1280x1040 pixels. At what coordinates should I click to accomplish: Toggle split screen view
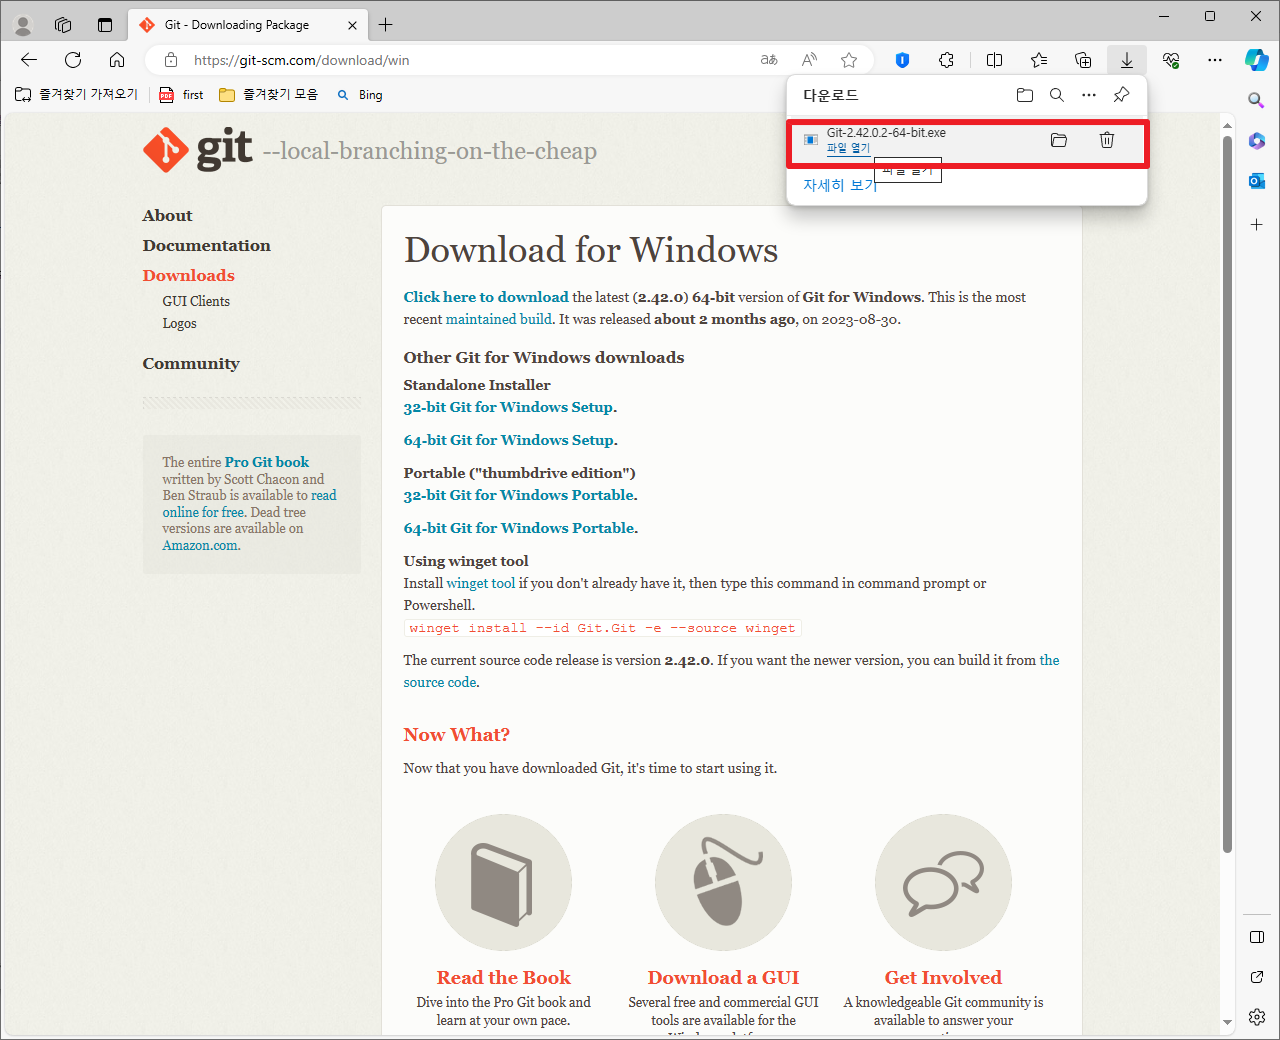994,60
